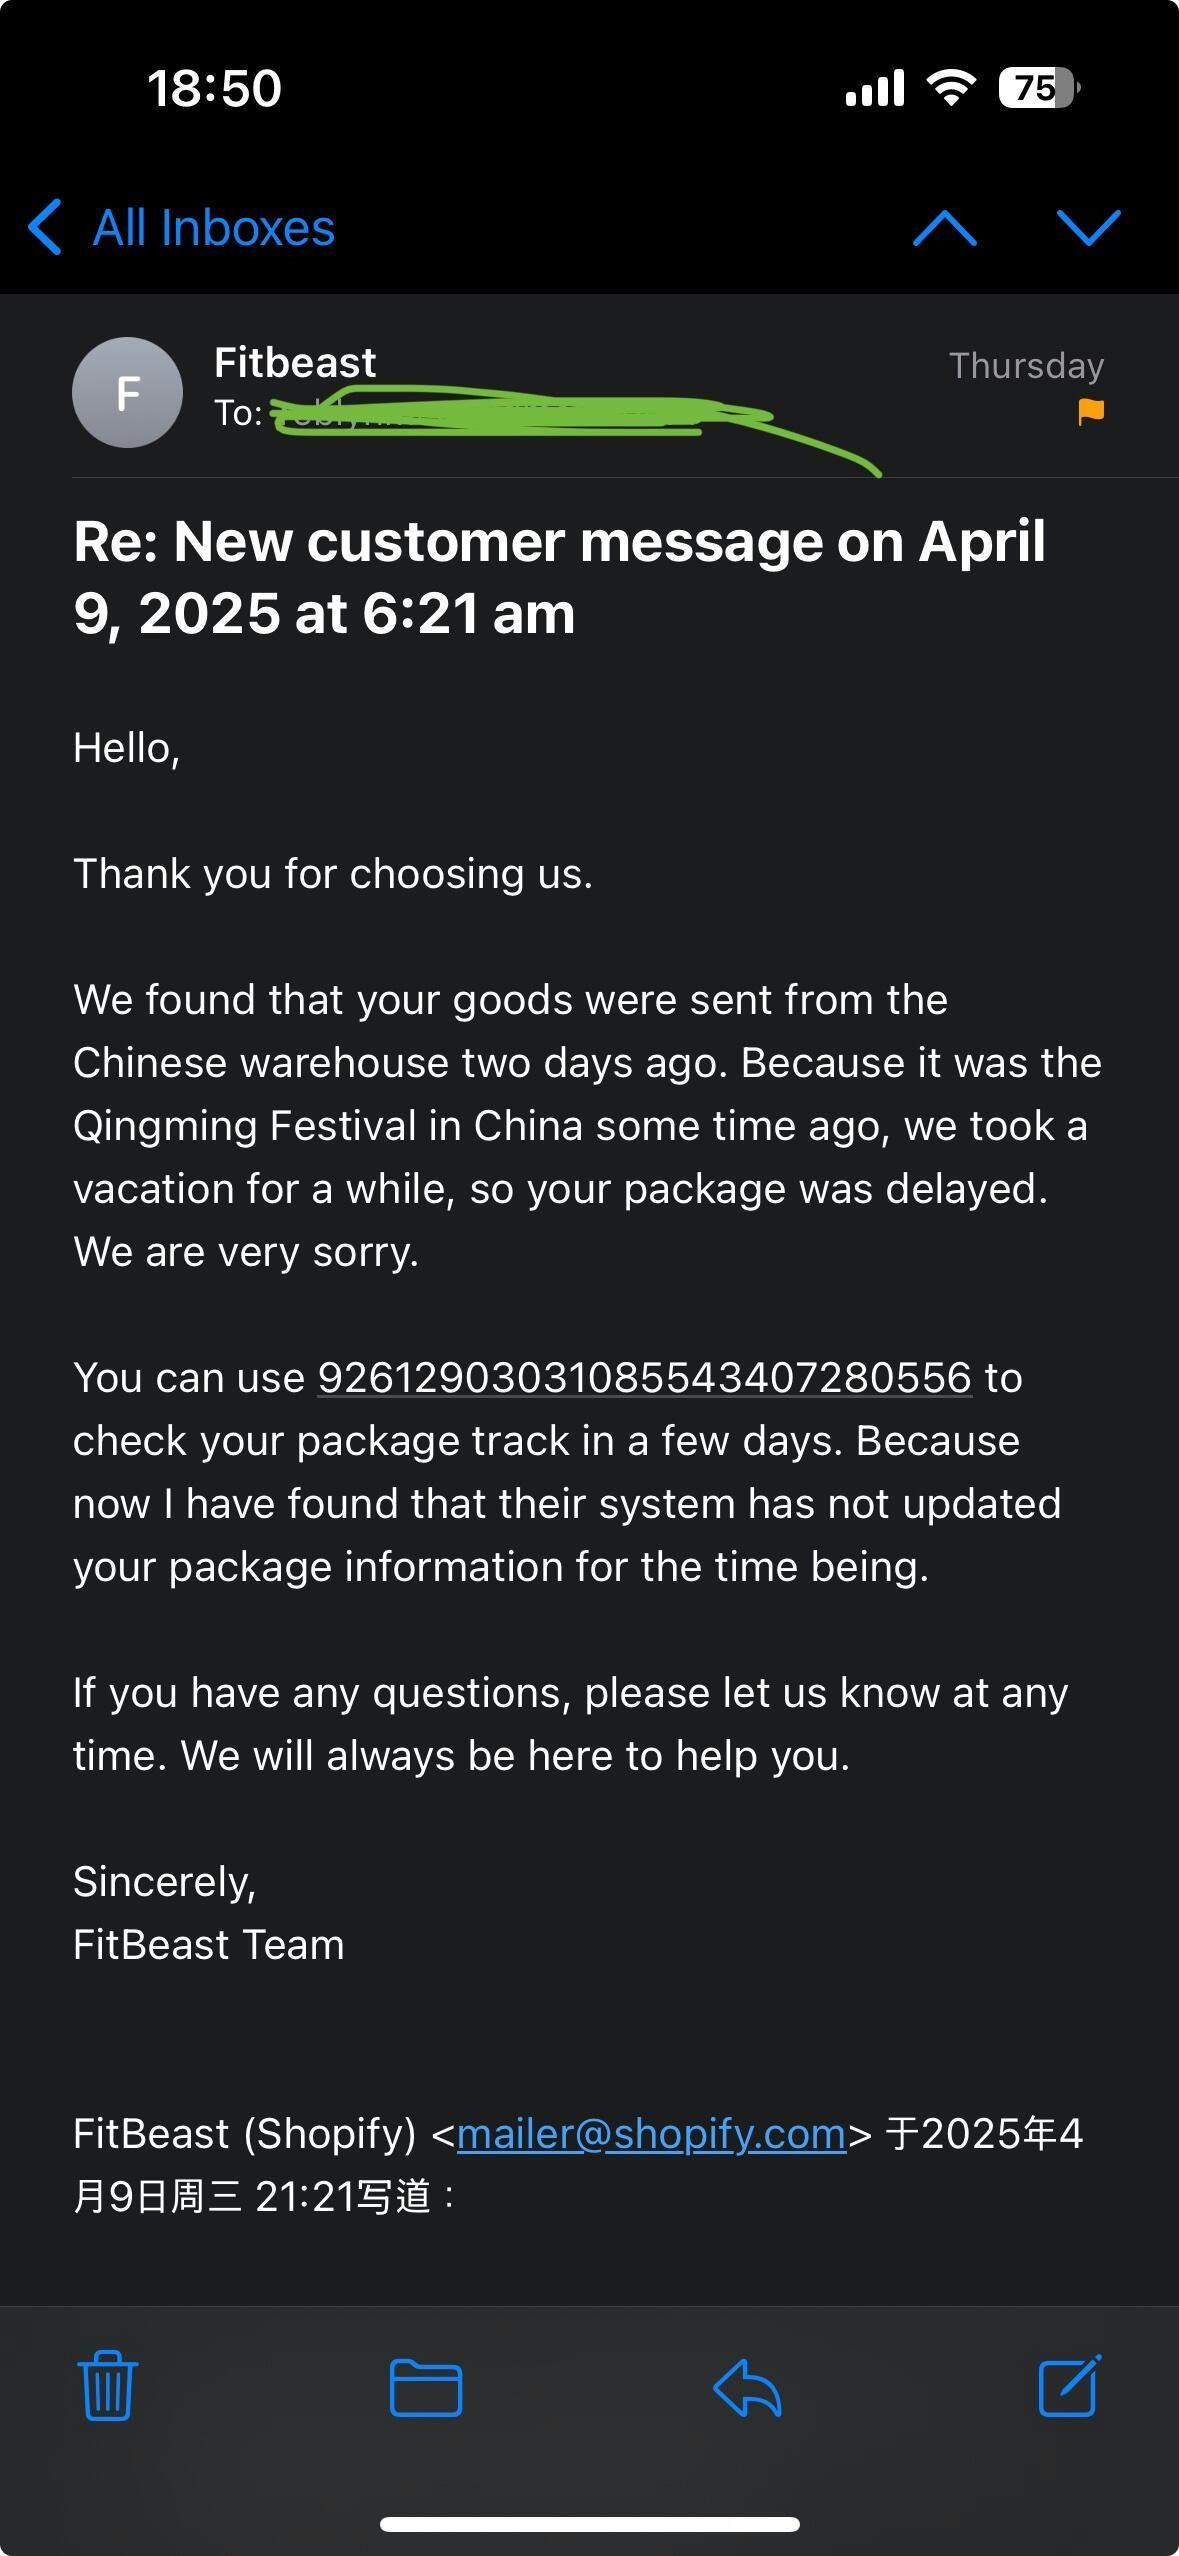This screenshot has width=1179, height=2556.
Task: Tap the Fitbeast sender avatar
Action: click(127, 392)
